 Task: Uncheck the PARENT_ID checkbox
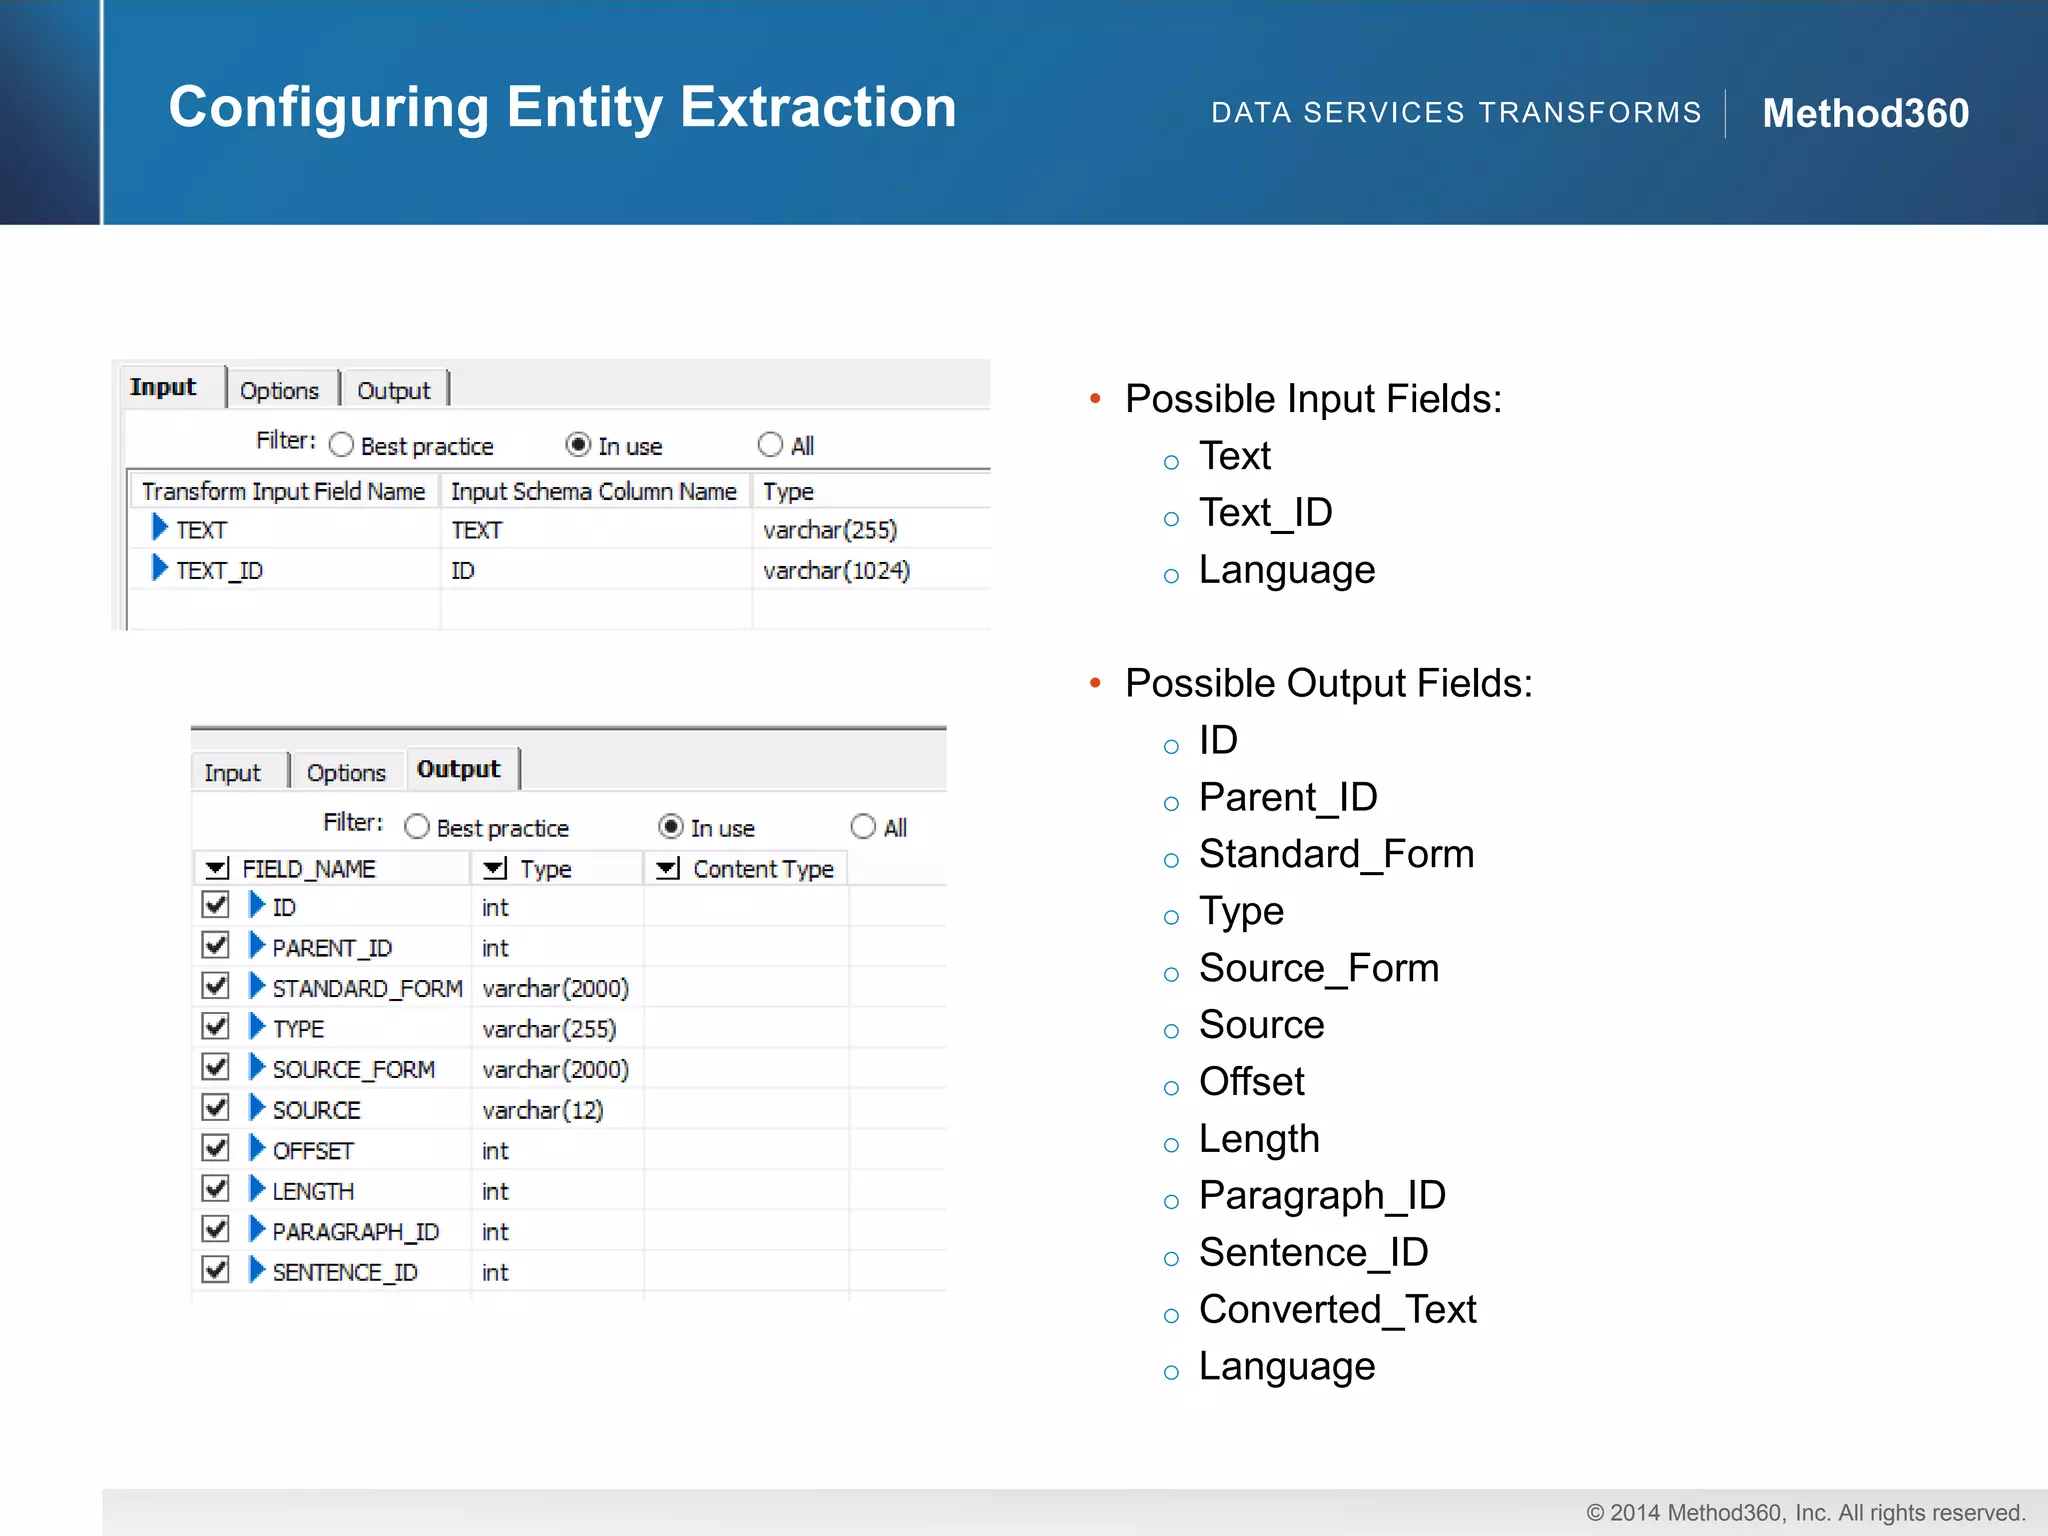[215, 945]
